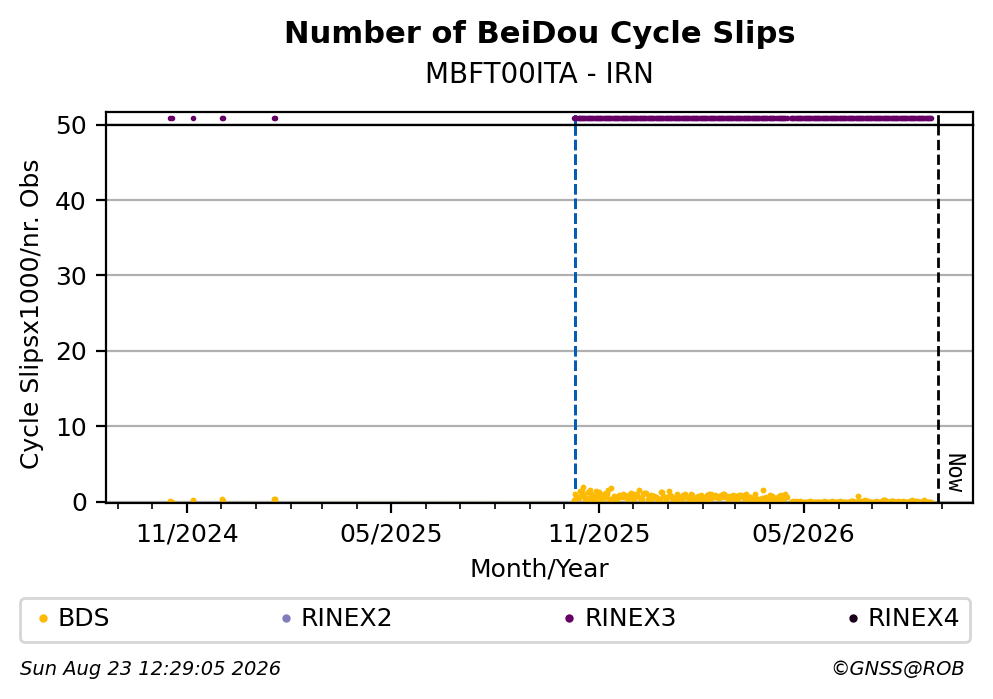Click the BDS yellow legend marker
This screenshot has height=699, width=993.
[43, 619]
